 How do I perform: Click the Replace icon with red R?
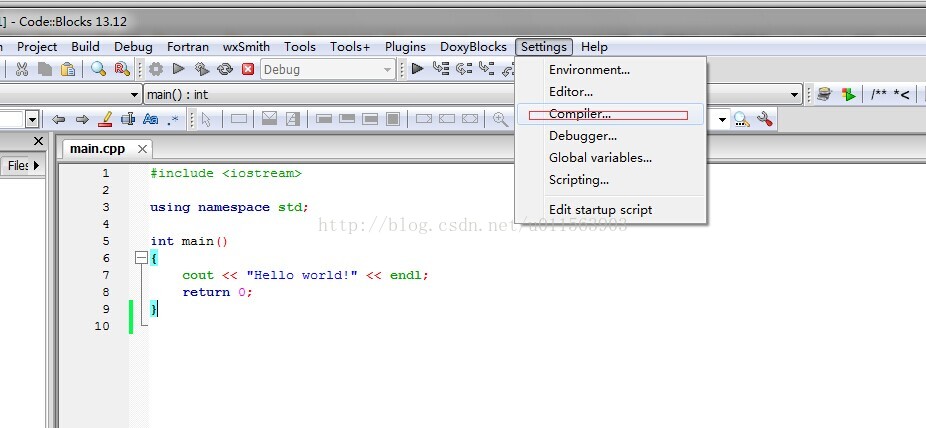click(x=122, y=69)
